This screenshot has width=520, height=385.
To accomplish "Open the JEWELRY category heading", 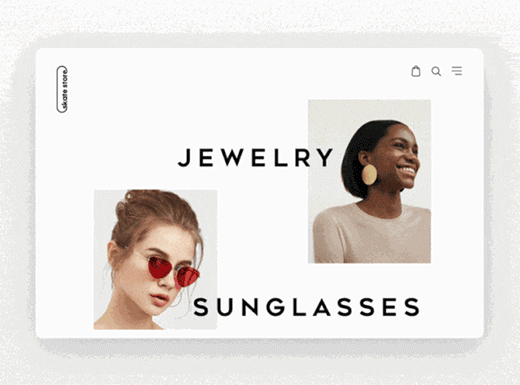I will coord(256,158).
